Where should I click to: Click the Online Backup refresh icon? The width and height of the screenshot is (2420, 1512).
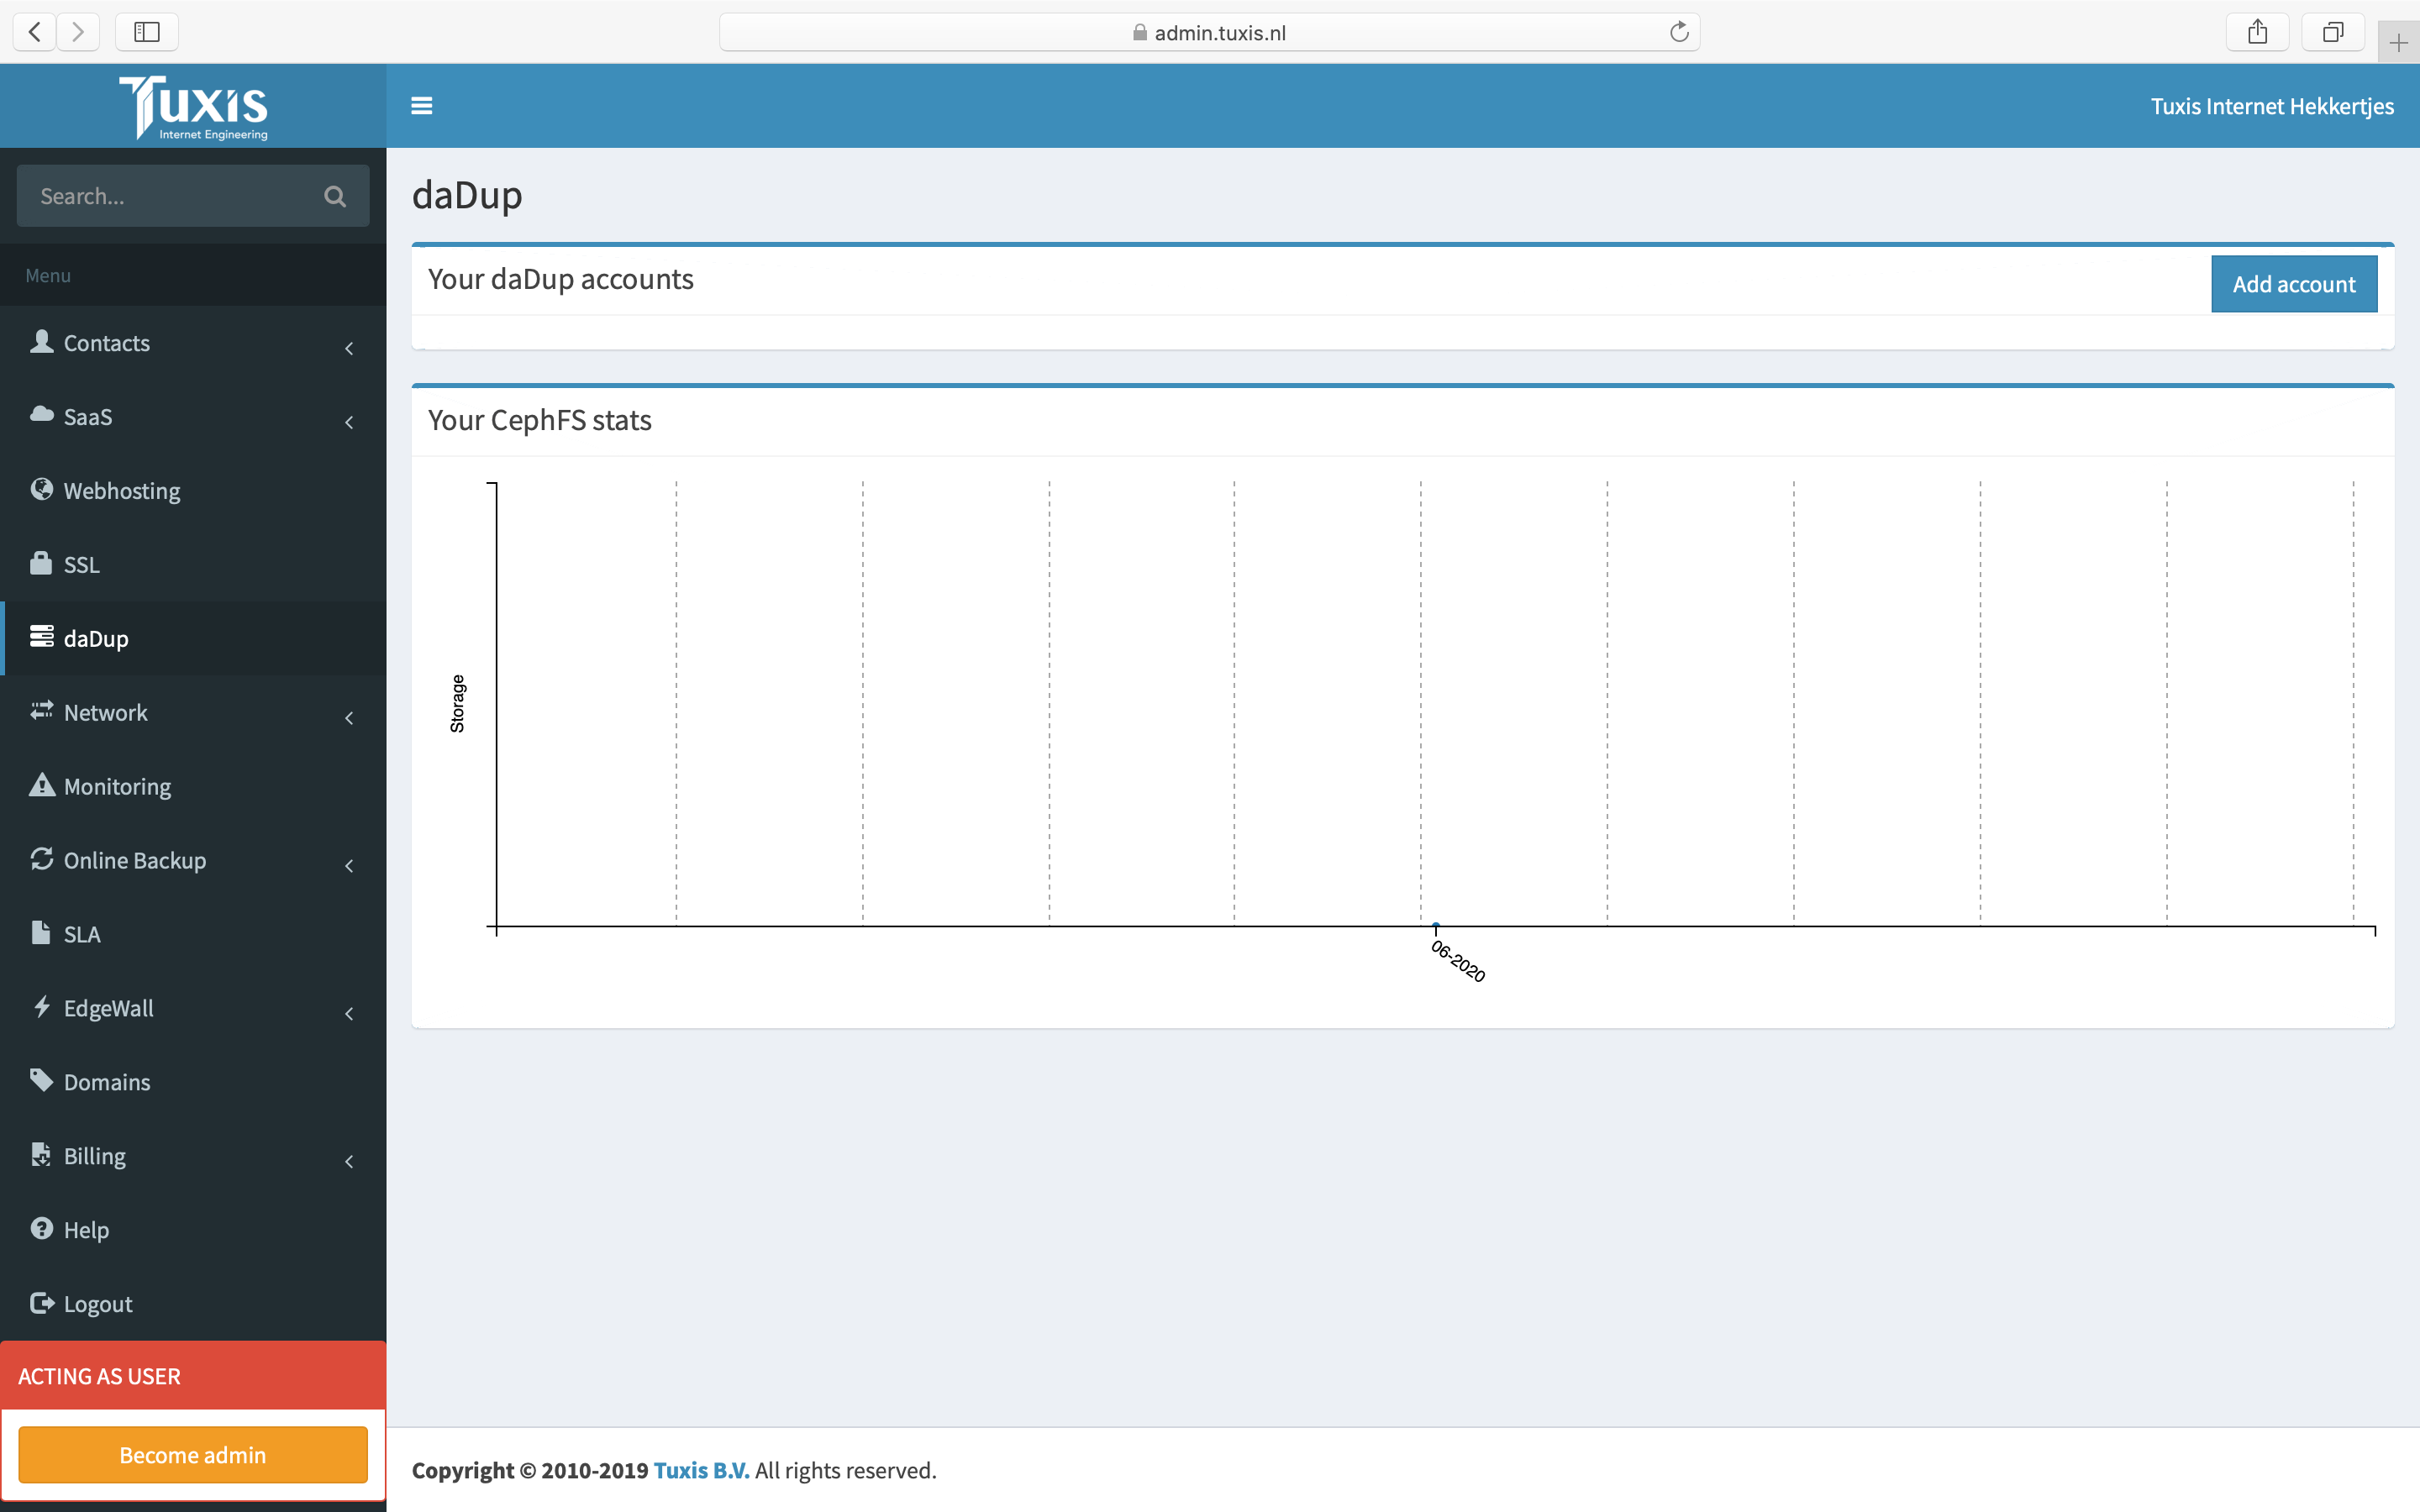coord(41,858)
